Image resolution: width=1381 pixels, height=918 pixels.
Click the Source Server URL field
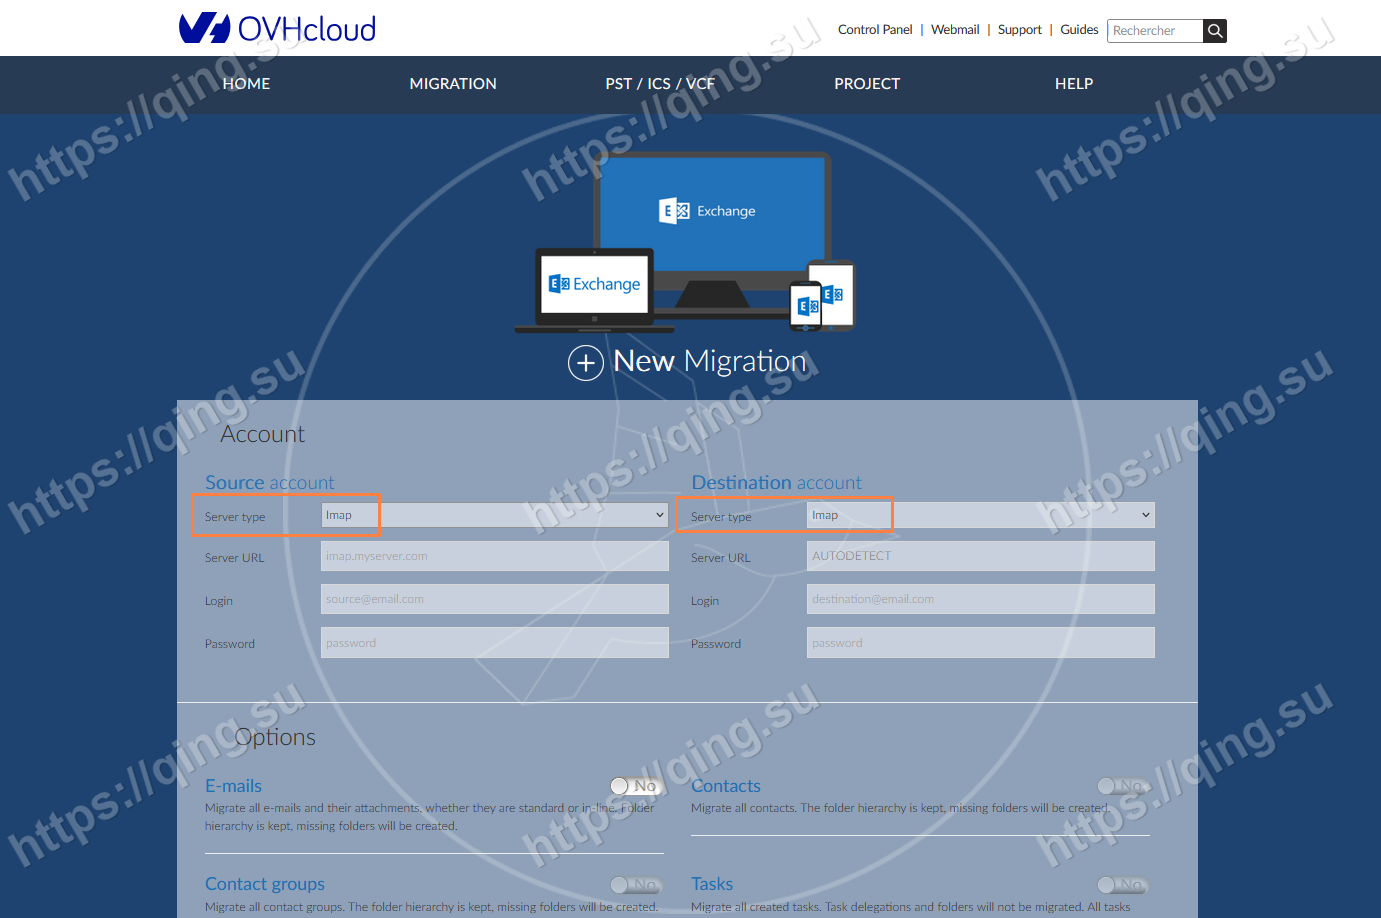tap(495, 556)
